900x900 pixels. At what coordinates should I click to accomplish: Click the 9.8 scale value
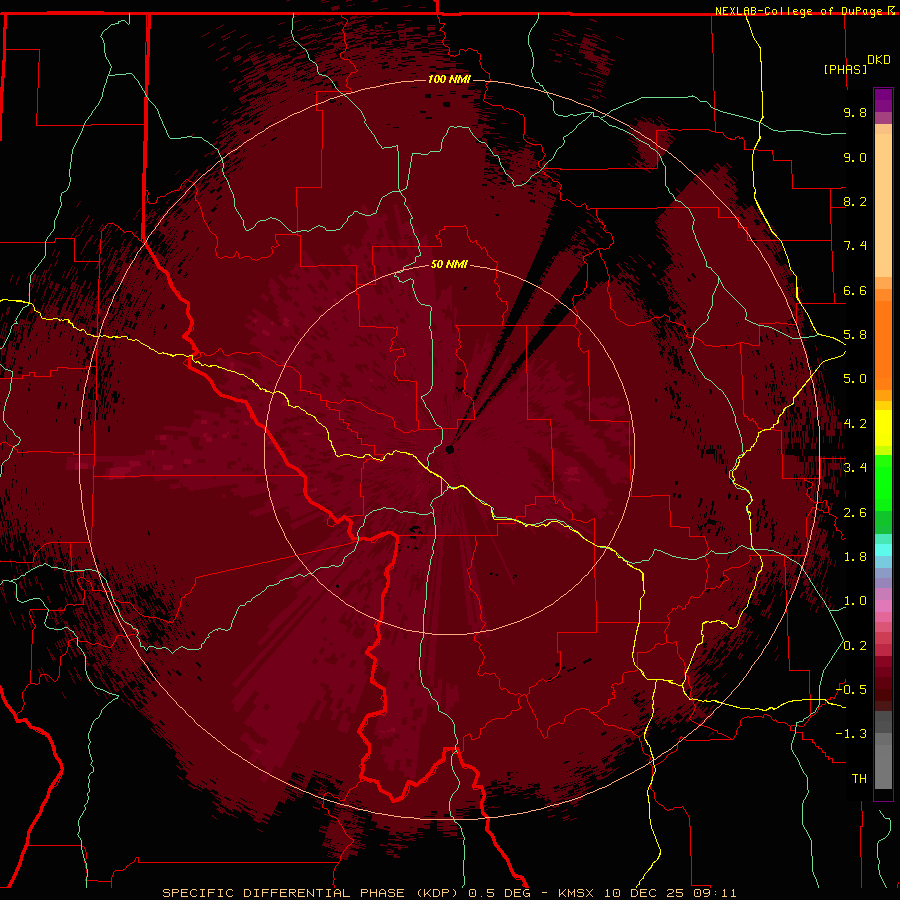pyautogui.click(x=855, y=112)
